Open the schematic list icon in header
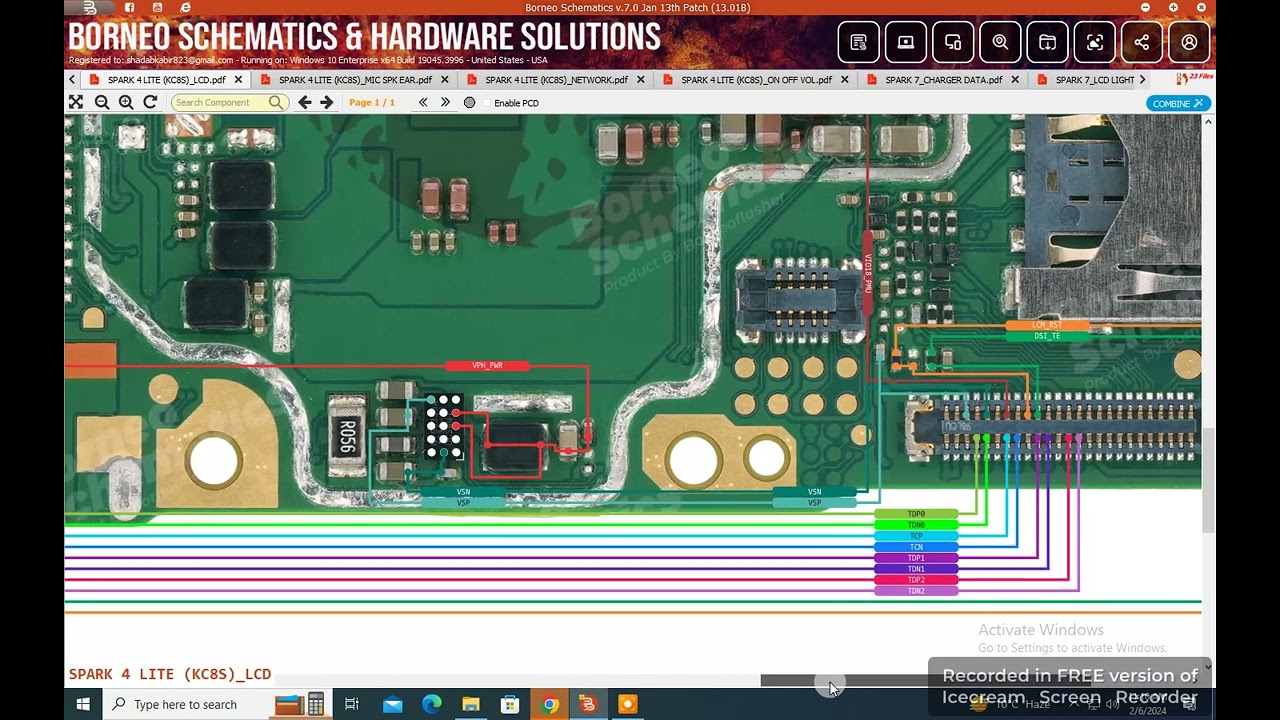This screenshot has height=720, width=1280. point(858,42)
